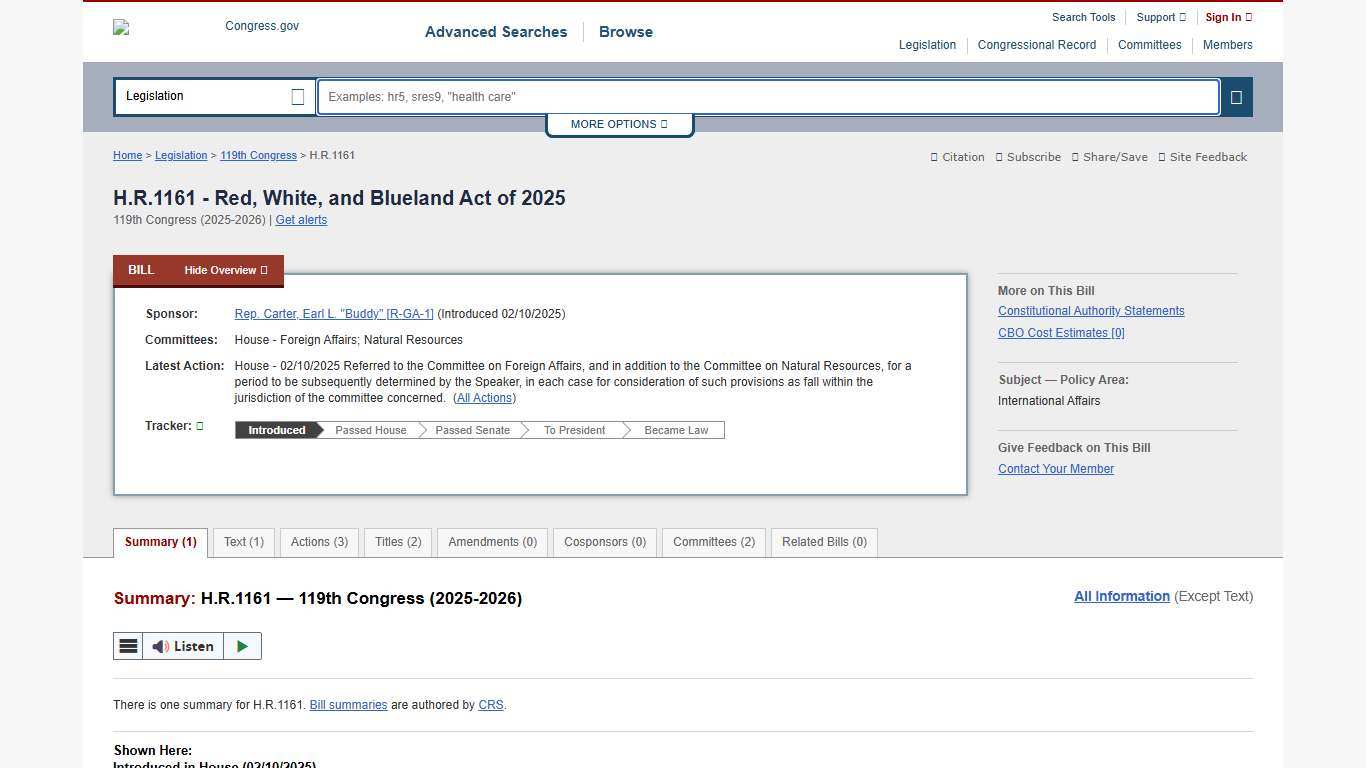This screenshot has width=1366, height=768.
Task: Open the Actions (3) tab
Action: coord(318,542)
